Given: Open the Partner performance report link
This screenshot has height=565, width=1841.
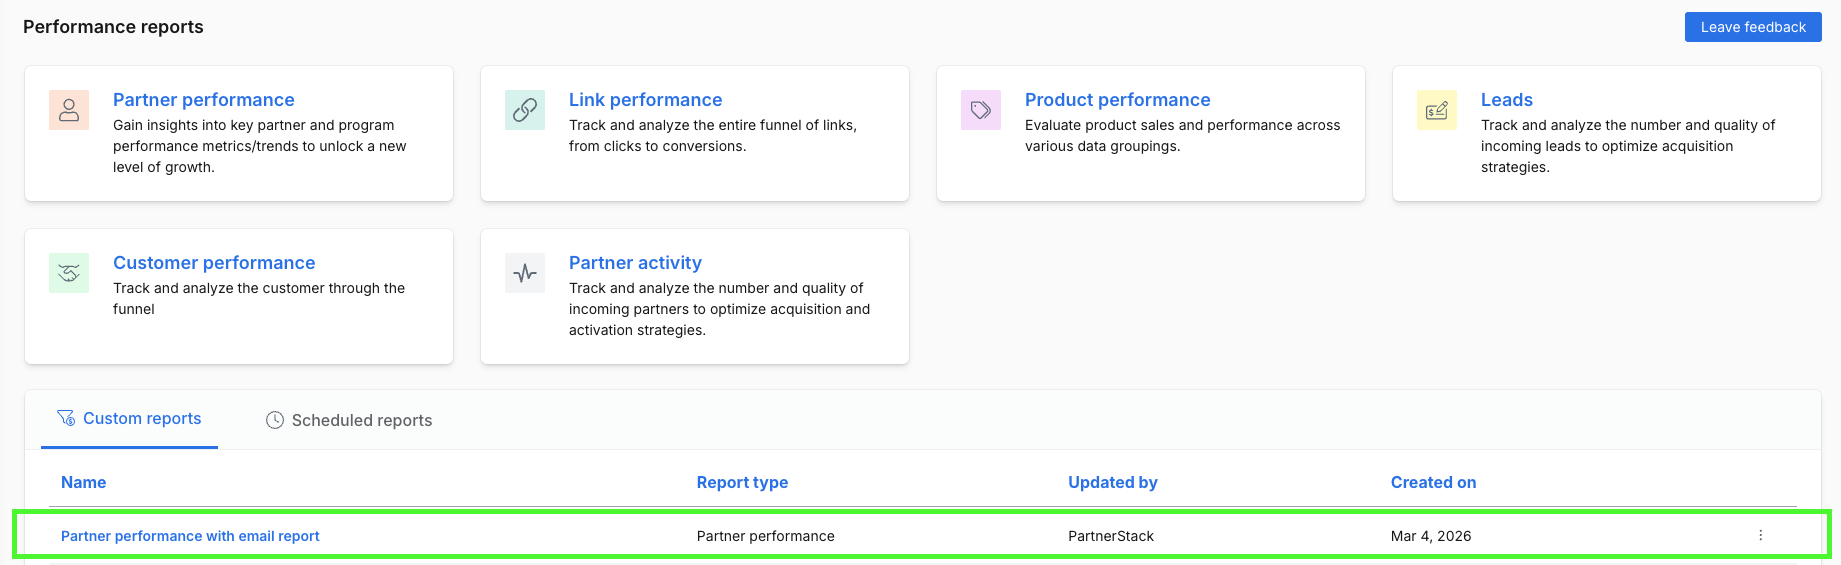Looking at the screenshot, I should (204, 100).
